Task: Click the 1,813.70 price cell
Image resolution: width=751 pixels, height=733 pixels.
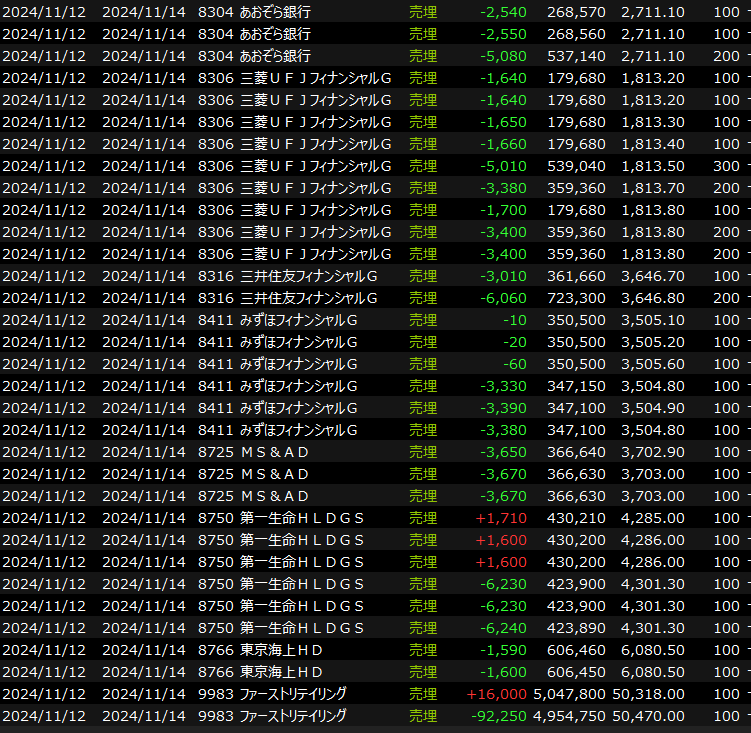Action: (655, 188)
